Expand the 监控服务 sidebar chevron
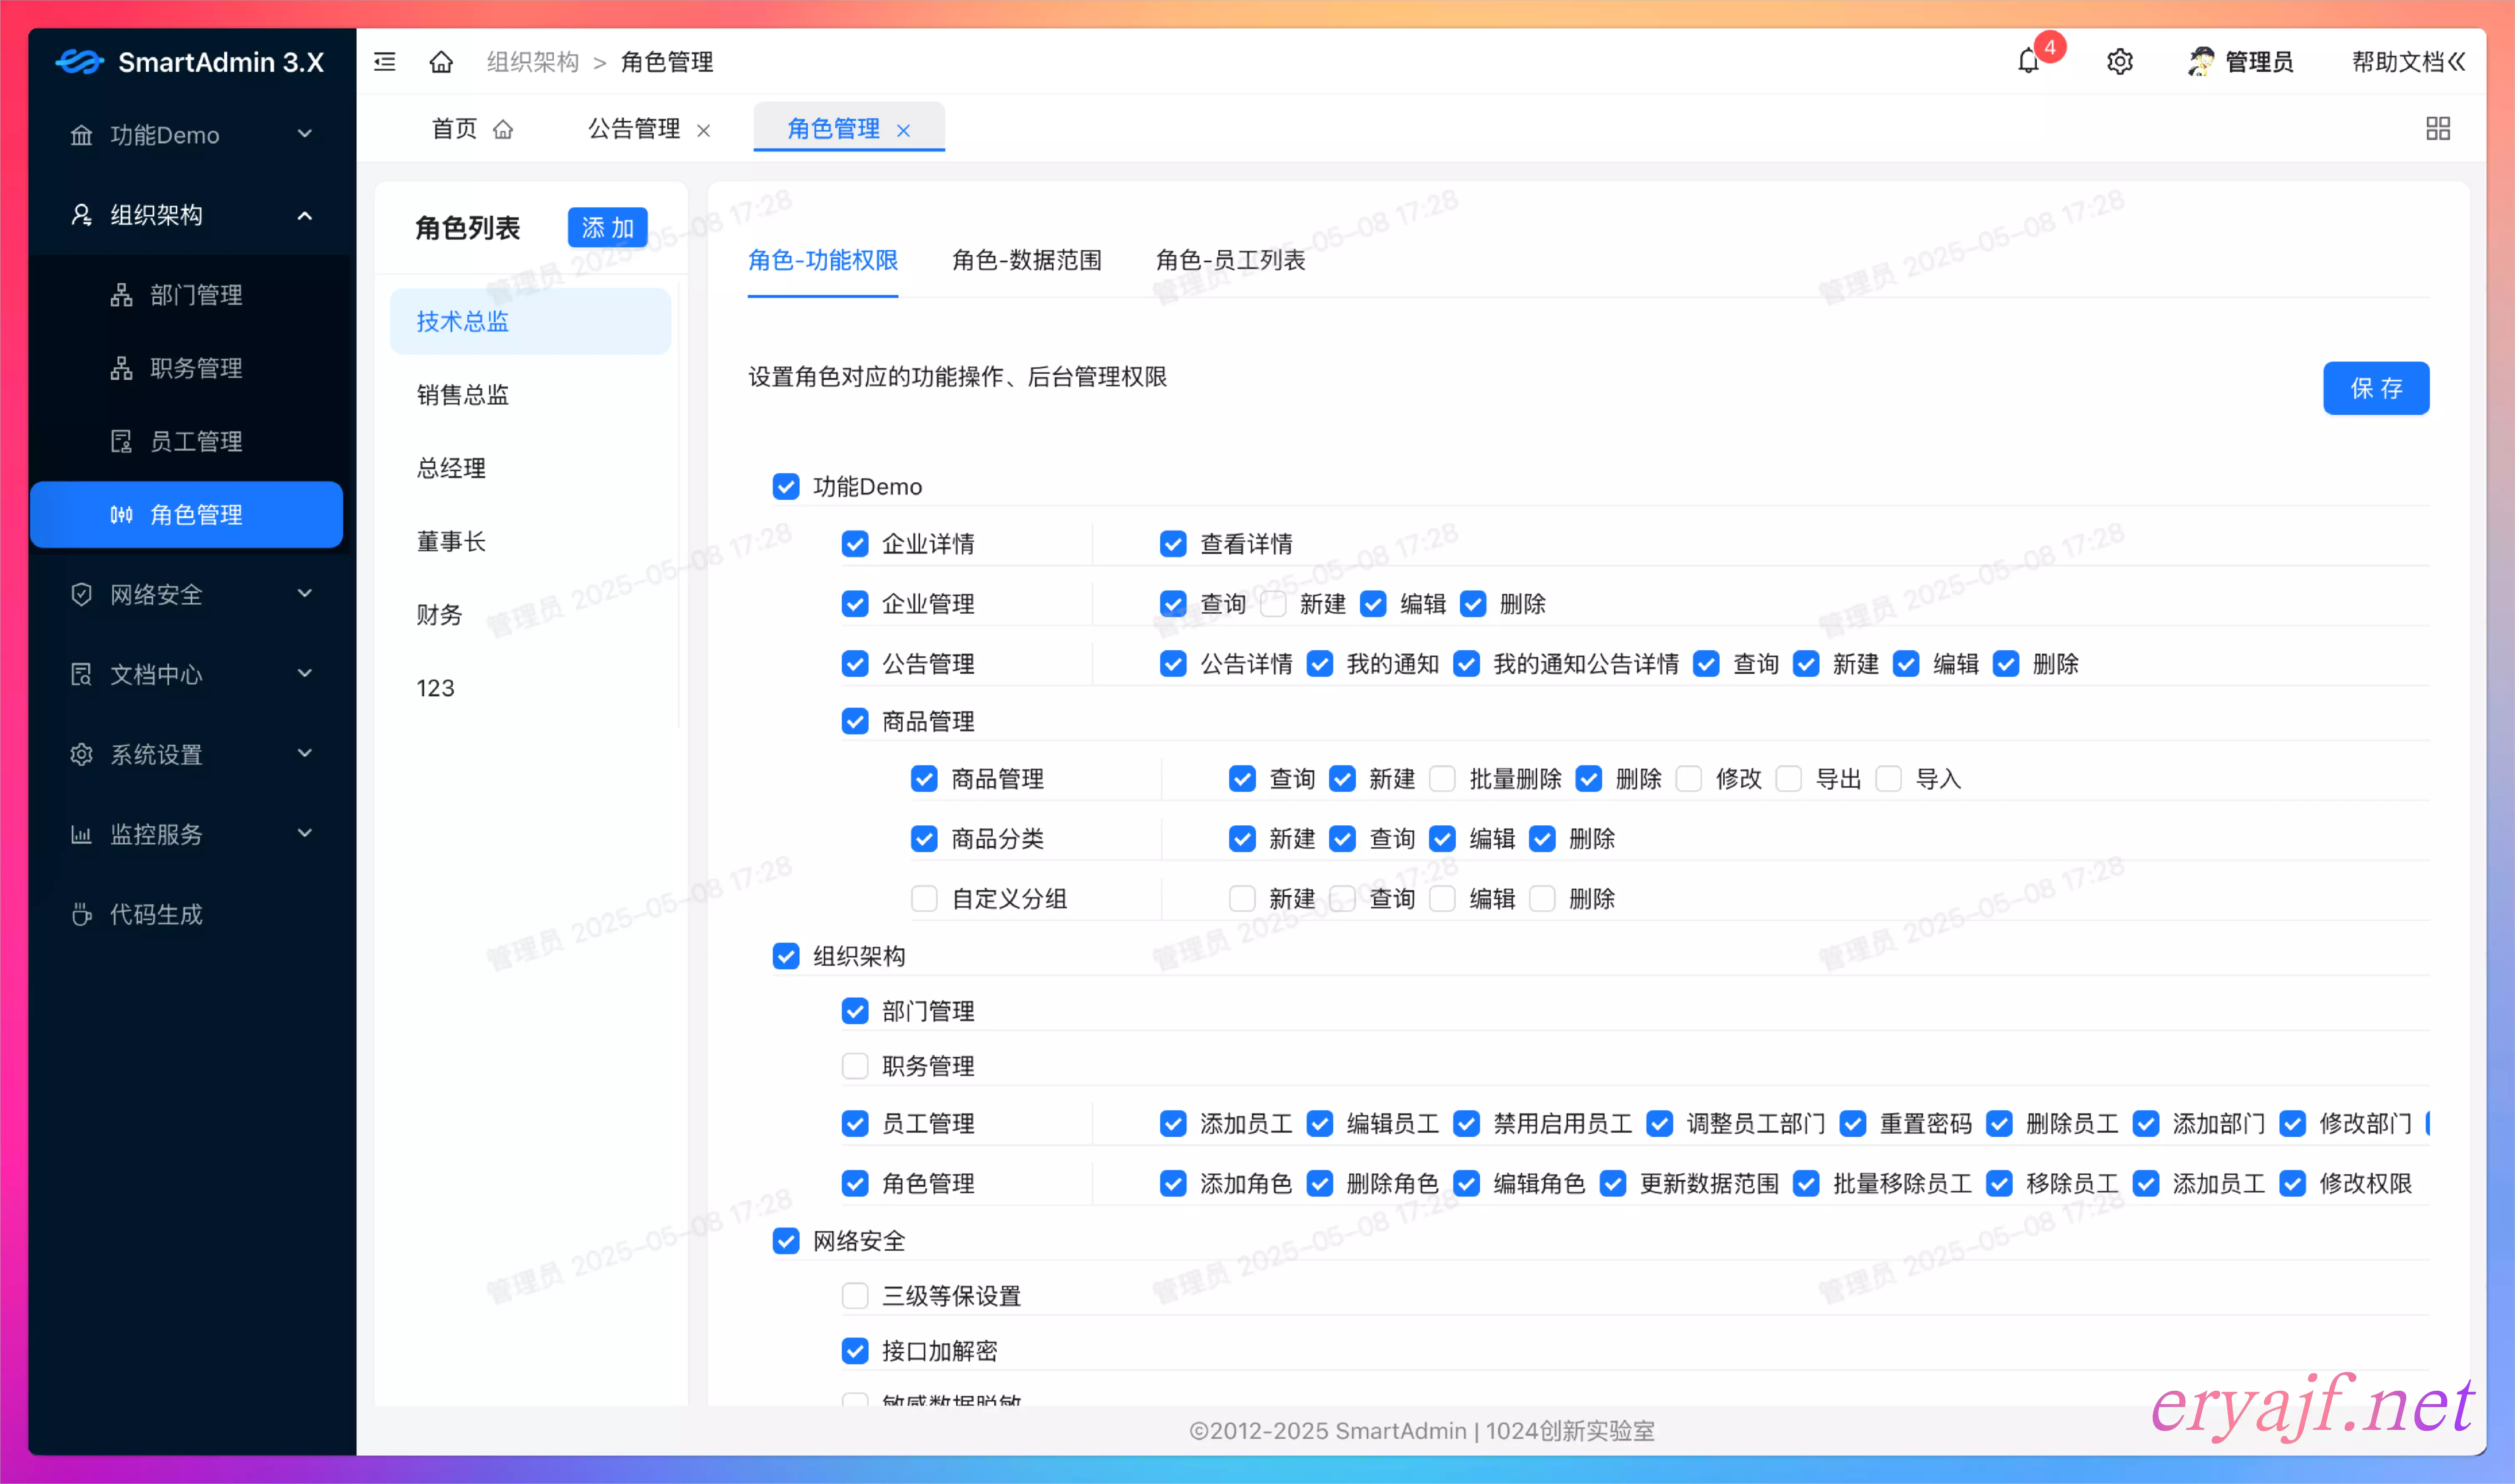 coord(305,833)
